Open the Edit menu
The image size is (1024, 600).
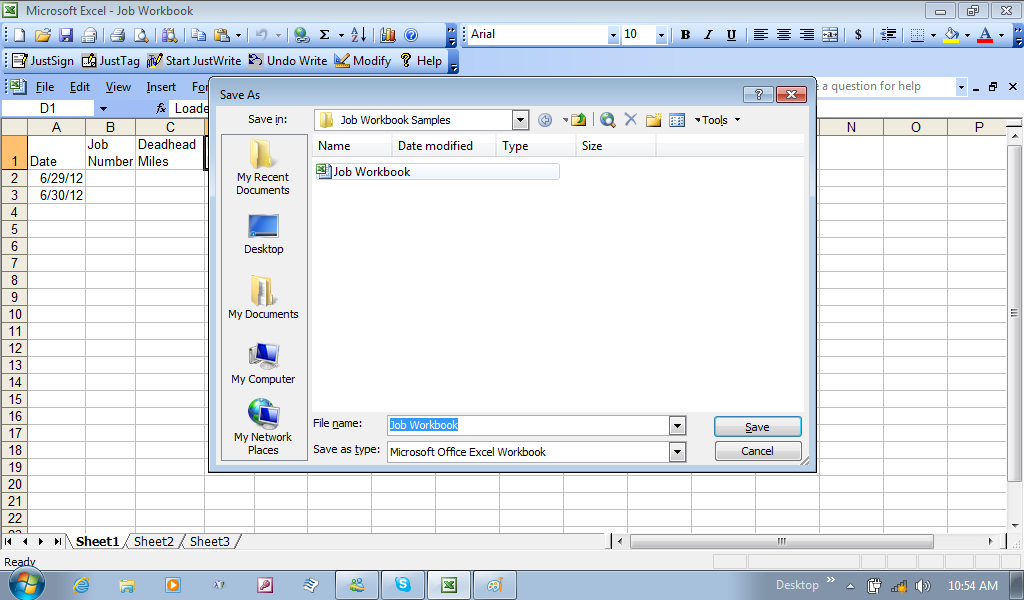80,87
